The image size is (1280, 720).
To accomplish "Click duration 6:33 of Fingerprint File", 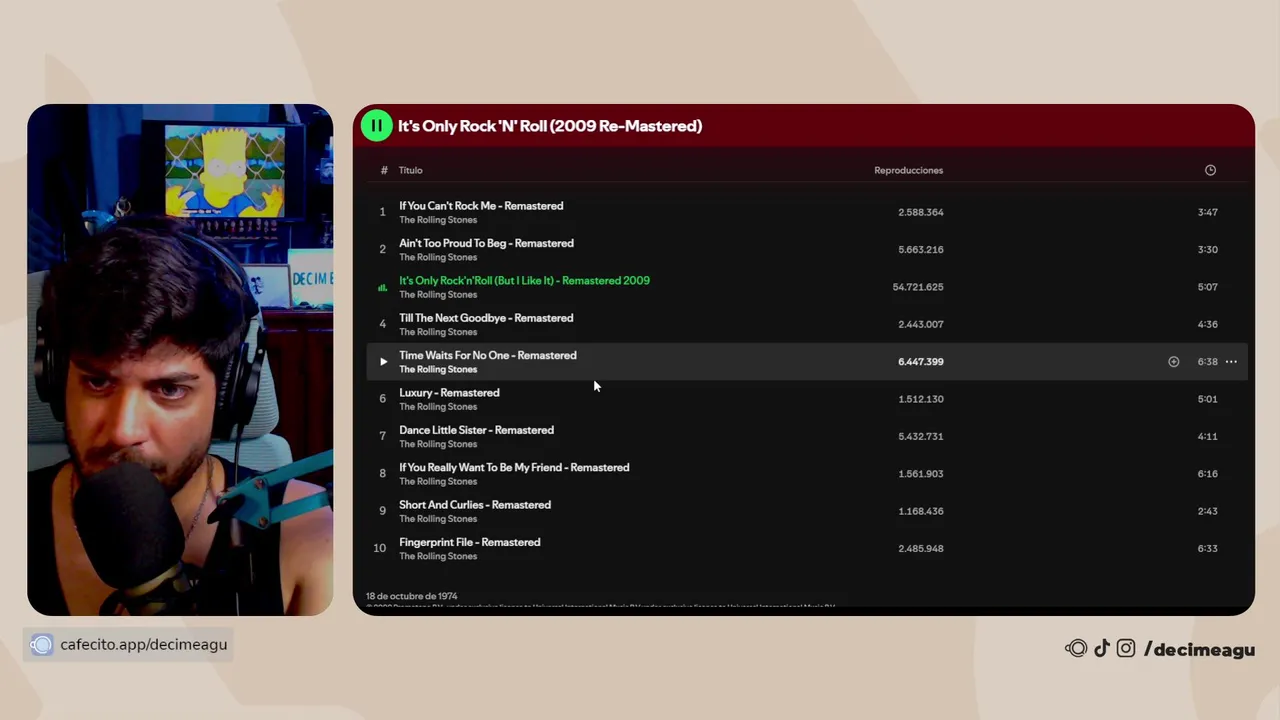I will [1208, 549].
